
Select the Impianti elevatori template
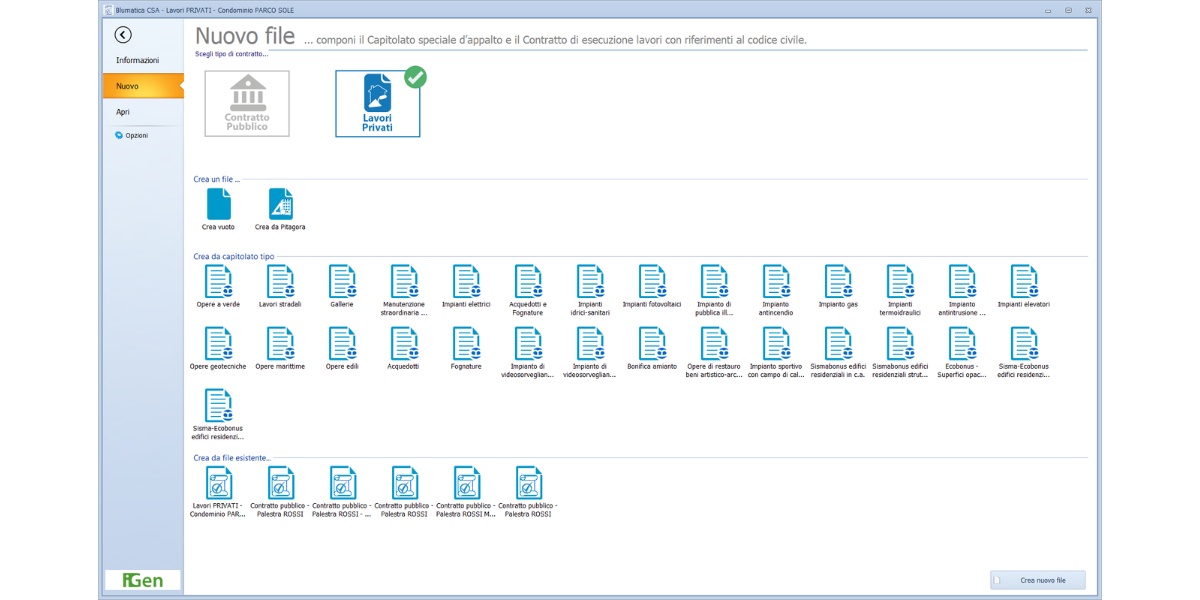[x=1023, y=282]
